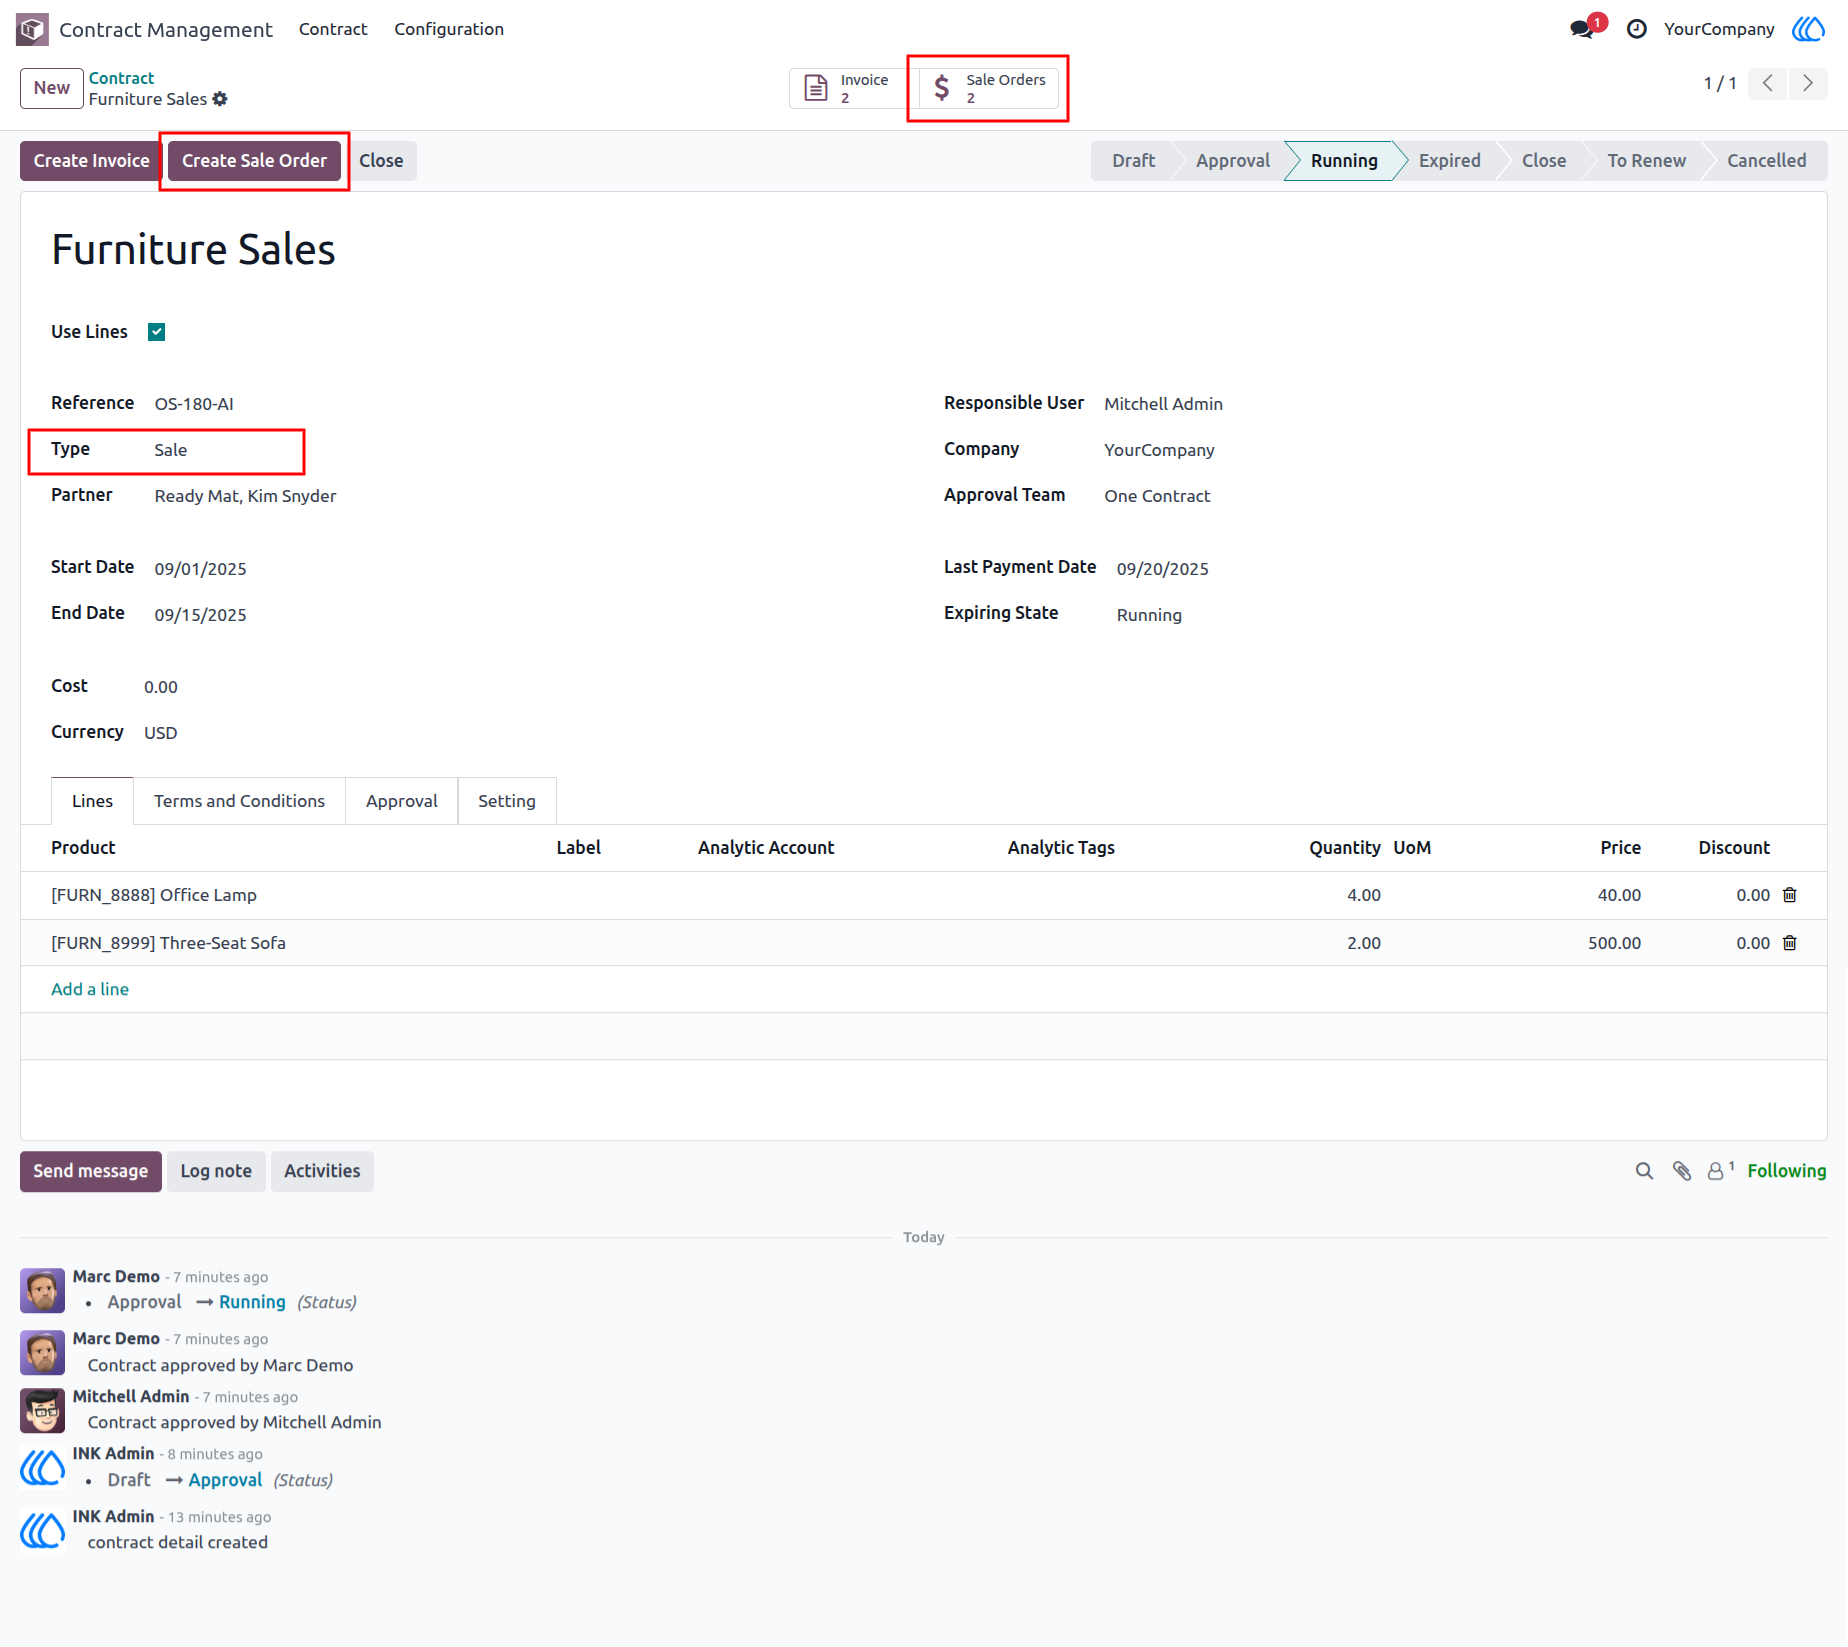1848x1647 pixels.
Task: Click Add a line link
Action: tap(90, 989)
